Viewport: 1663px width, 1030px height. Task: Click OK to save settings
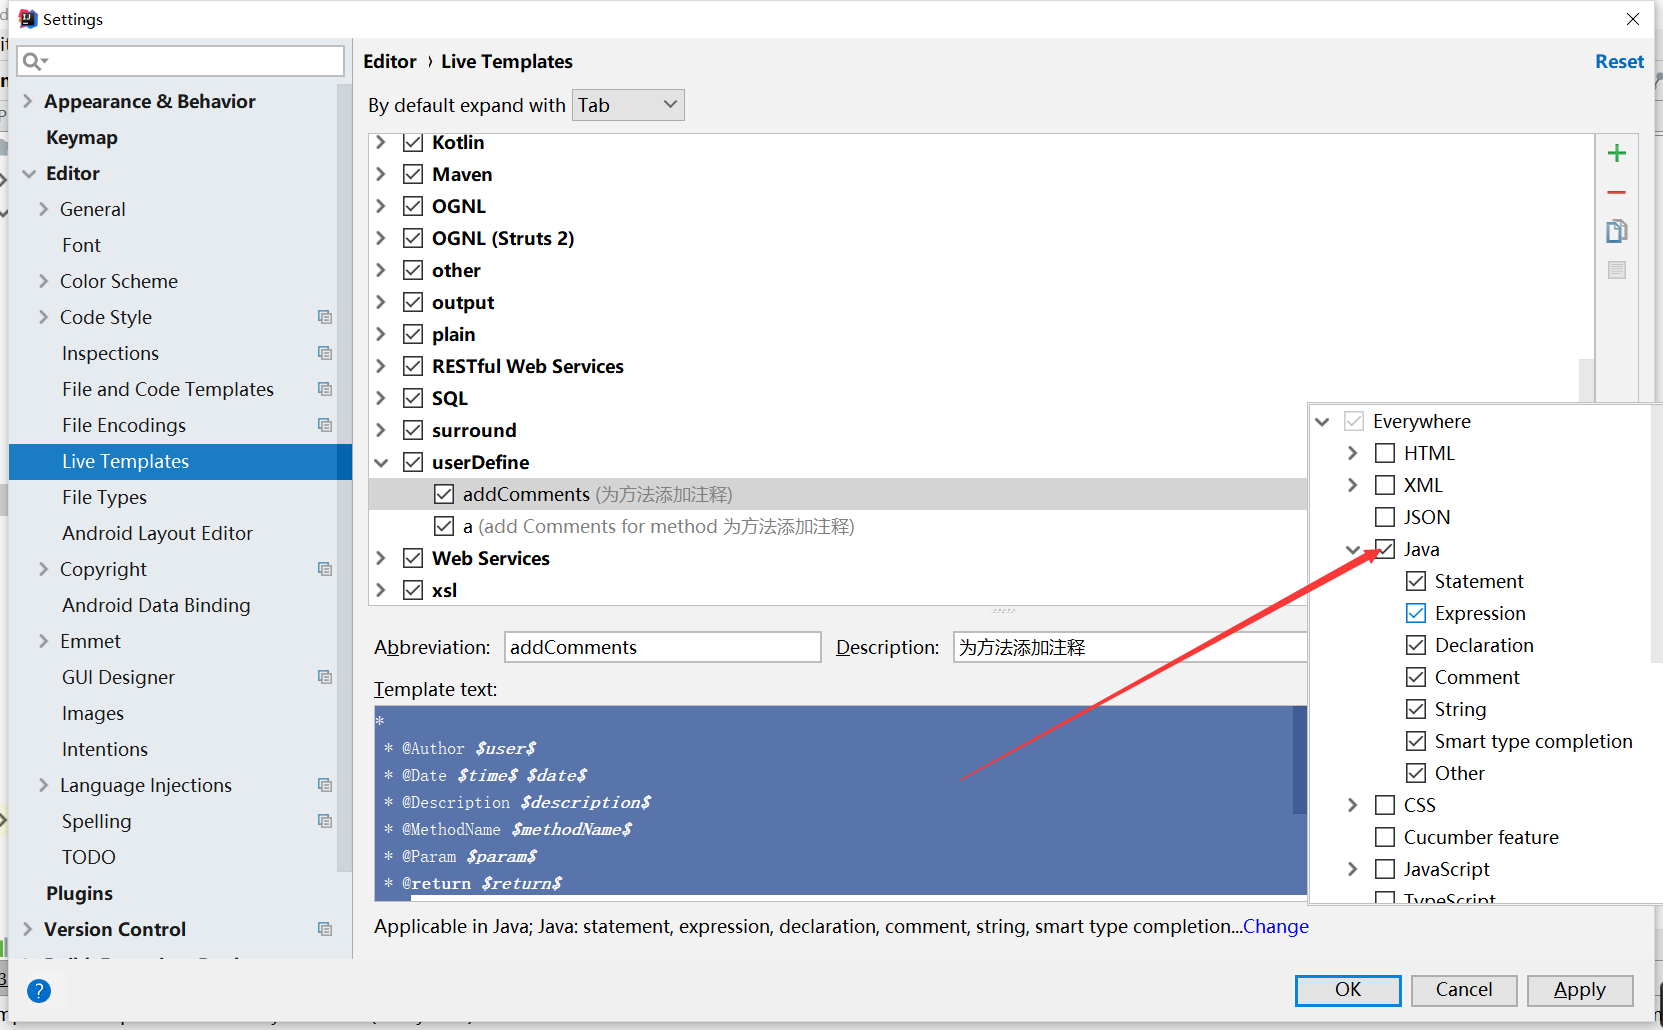click(1347, 990)
